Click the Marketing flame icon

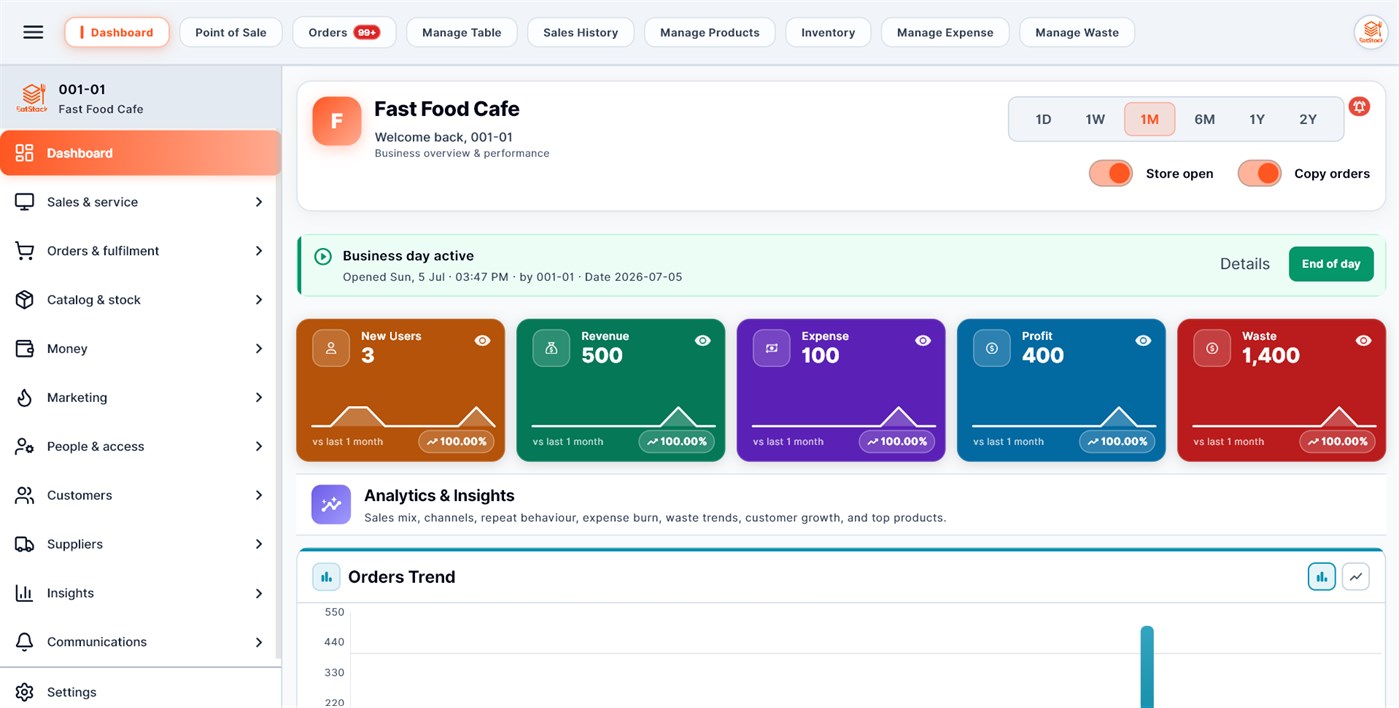tap(25, 398)
